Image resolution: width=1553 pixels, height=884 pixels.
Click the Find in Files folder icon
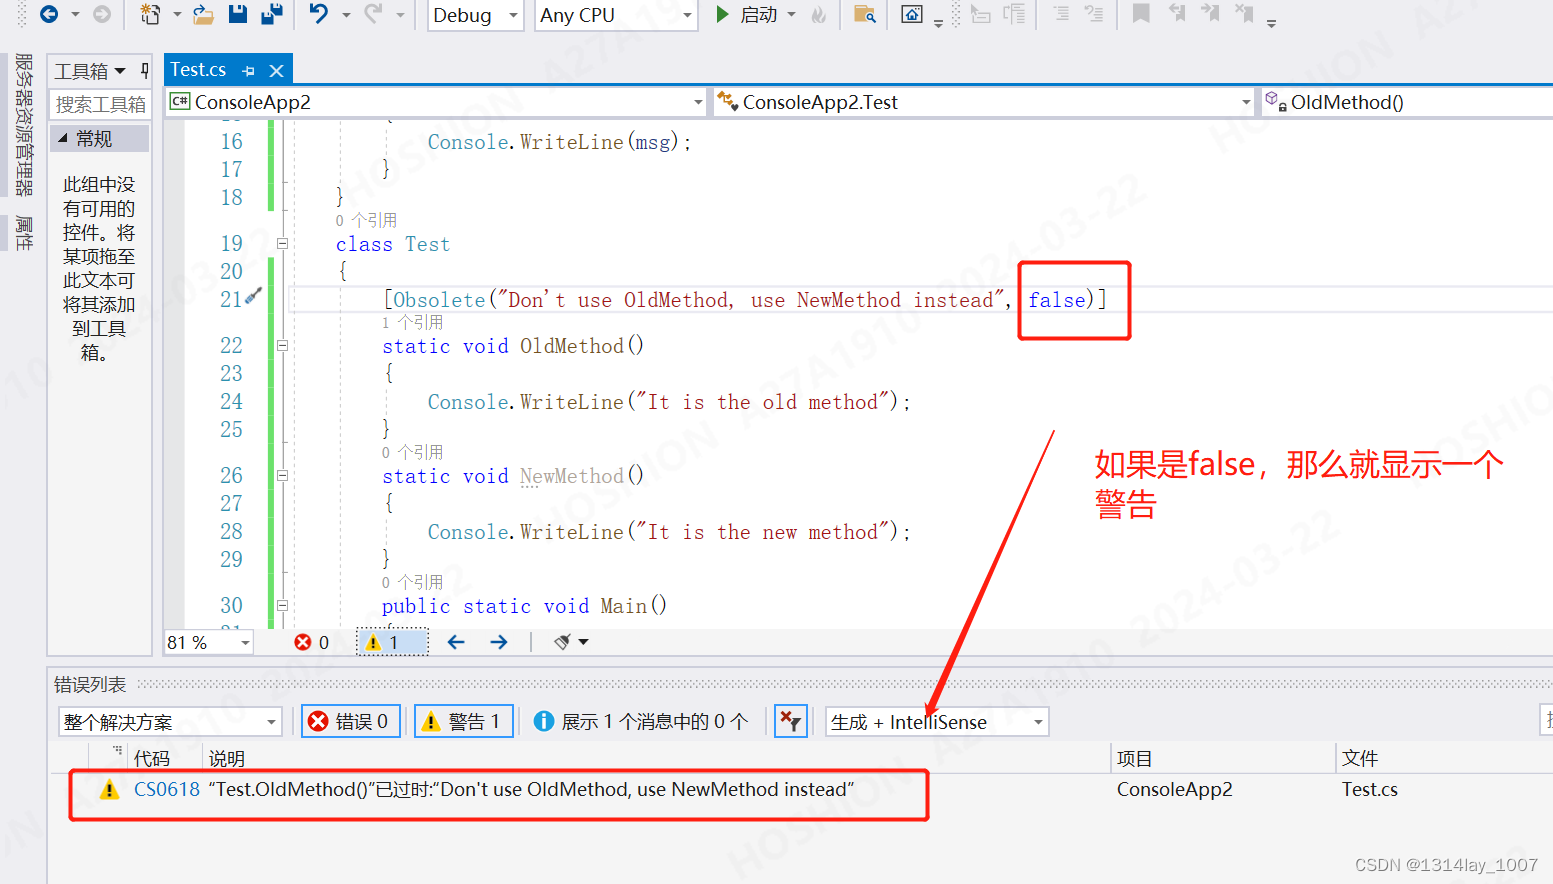click(x=865, y=14)
